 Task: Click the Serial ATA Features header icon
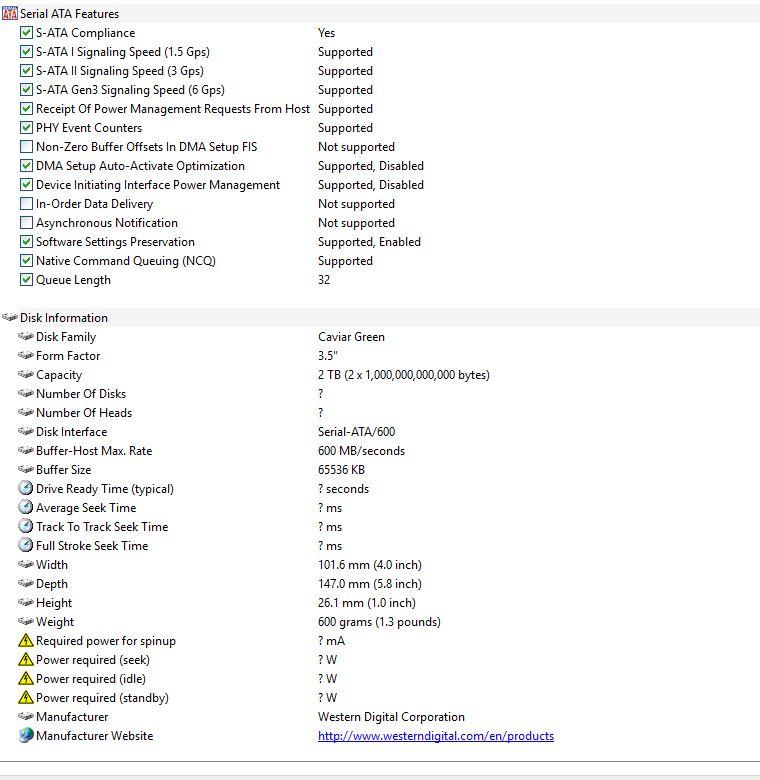[9, 13]
